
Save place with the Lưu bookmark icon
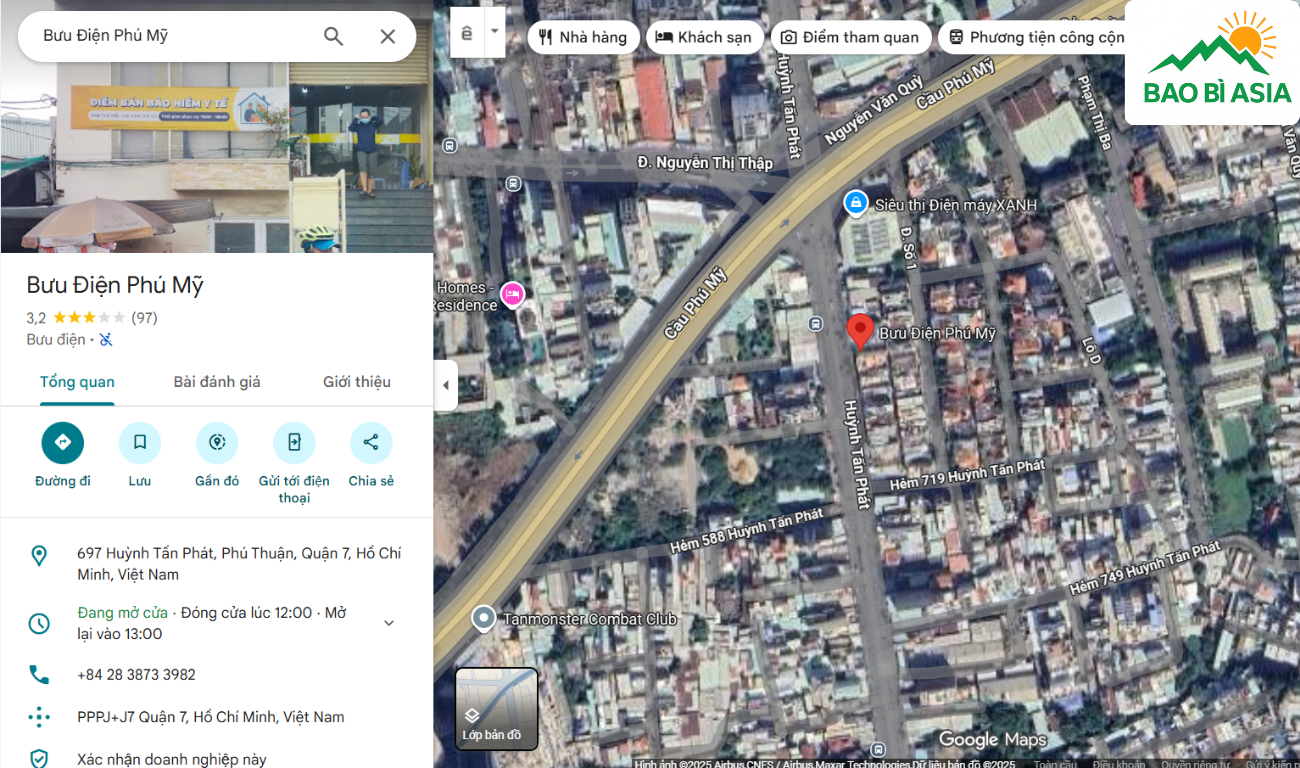(x=140, y=443)
